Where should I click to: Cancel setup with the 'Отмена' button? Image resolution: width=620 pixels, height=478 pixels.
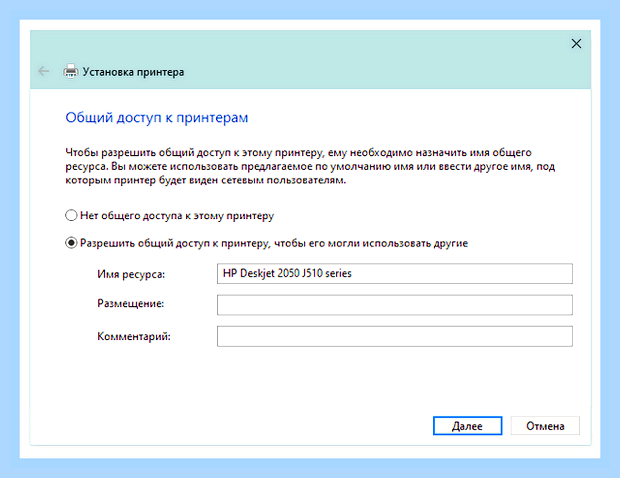point(545,426)
